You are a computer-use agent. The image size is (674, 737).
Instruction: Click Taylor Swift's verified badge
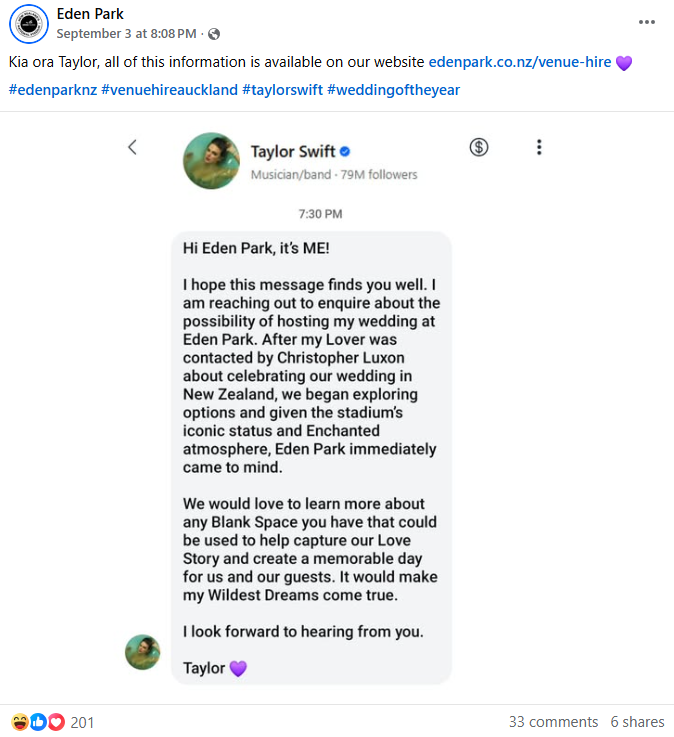coord(344,152)
